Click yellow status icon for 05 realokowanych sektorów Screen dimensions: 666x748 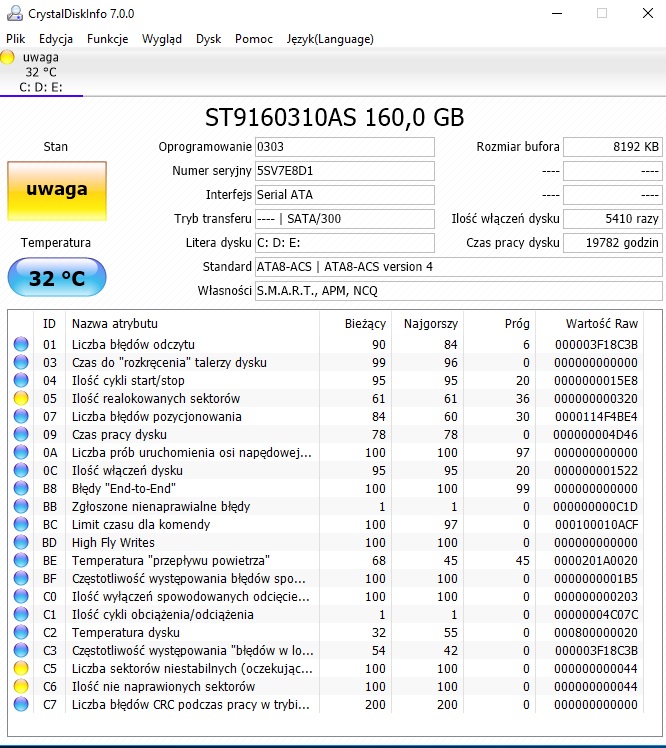[21, 398]
